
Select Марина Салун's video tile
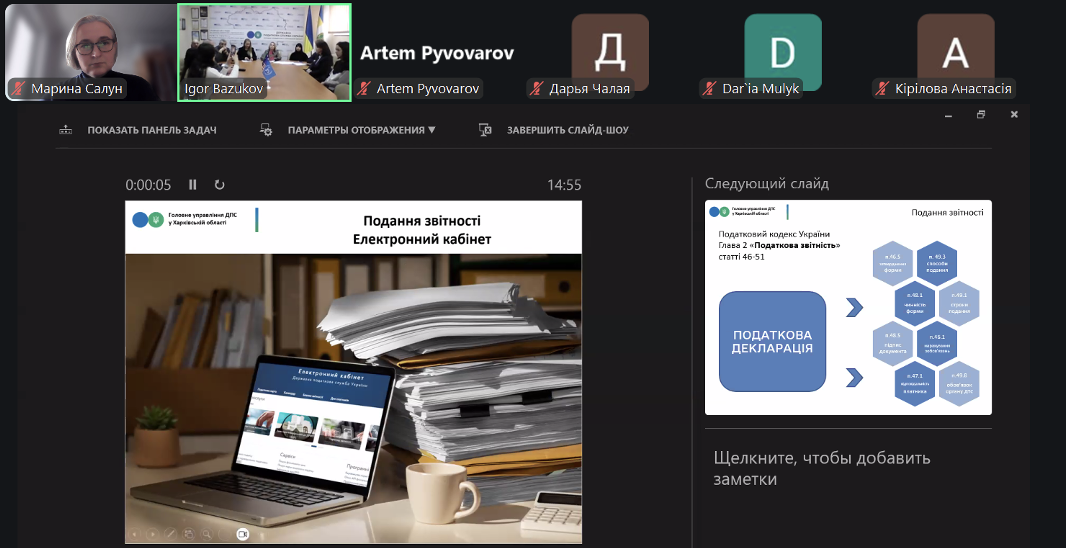[88, 52]
